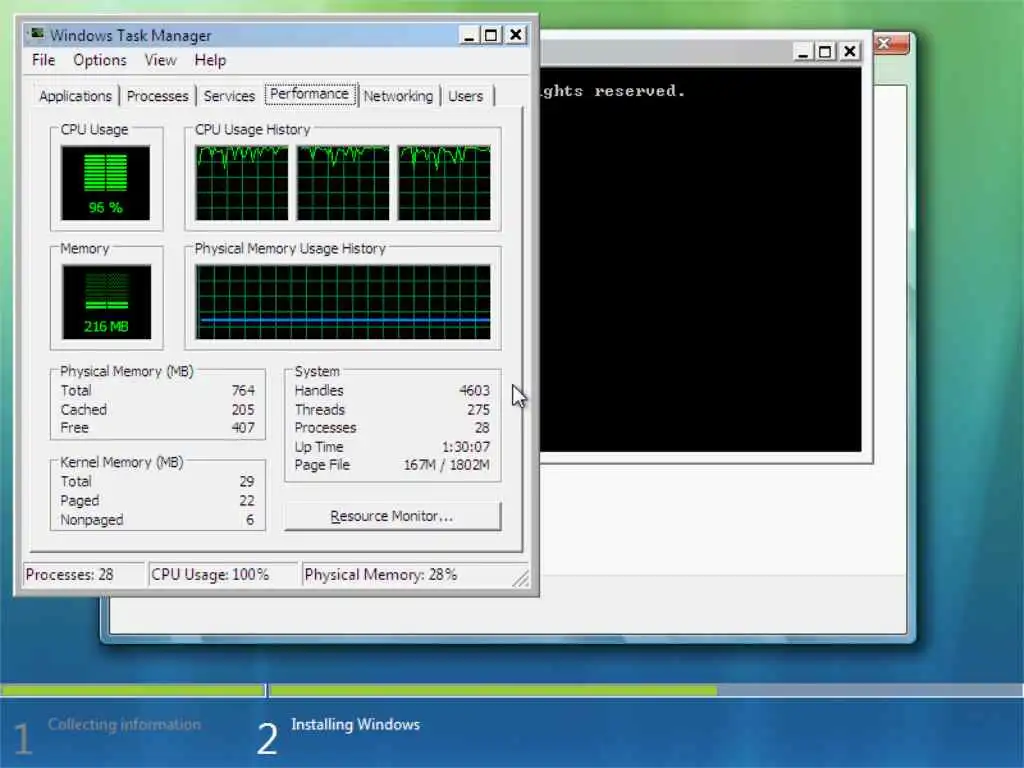Switch to the Users tab
Screen dimensions: 1024x768
pyautogui.click(x=466, y=96)
